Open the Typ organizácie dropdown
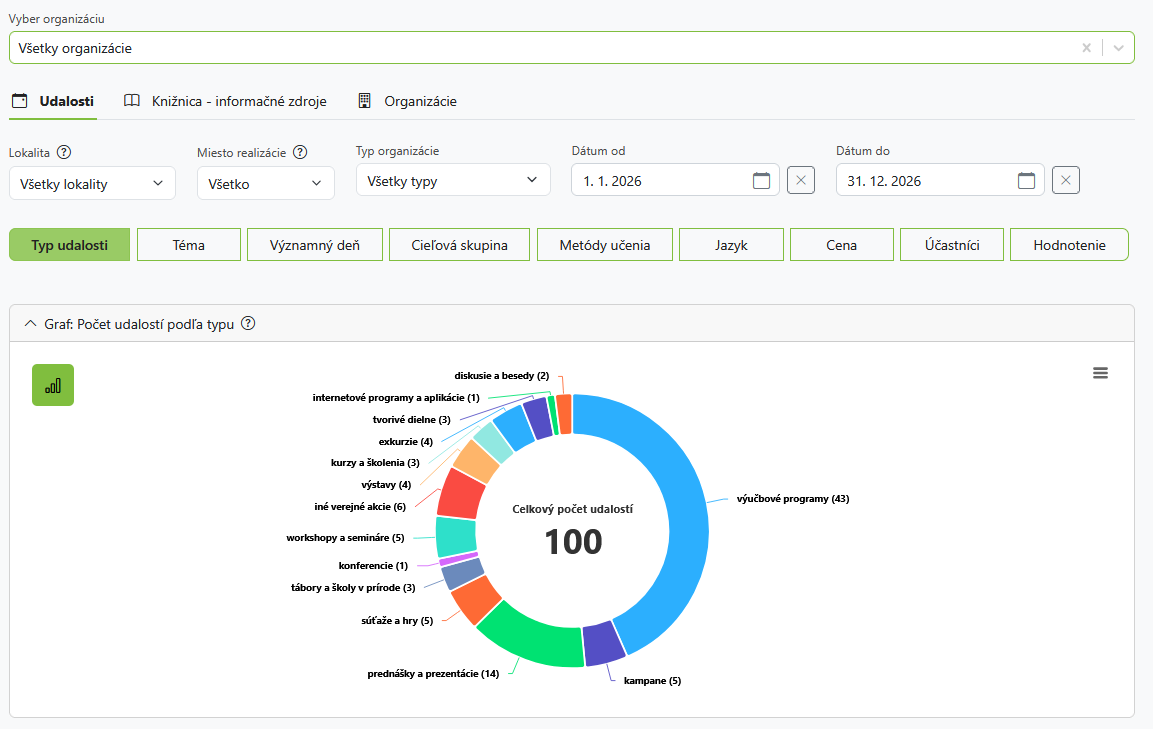The height and width of the screenshot is (729, 1153). 453,181
